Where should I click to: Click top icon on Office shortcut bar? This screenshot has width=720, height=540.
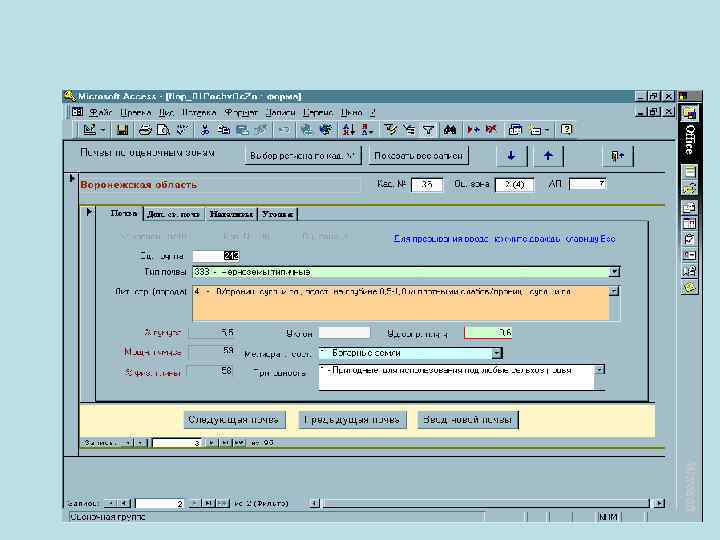click(x=689, y=113)
